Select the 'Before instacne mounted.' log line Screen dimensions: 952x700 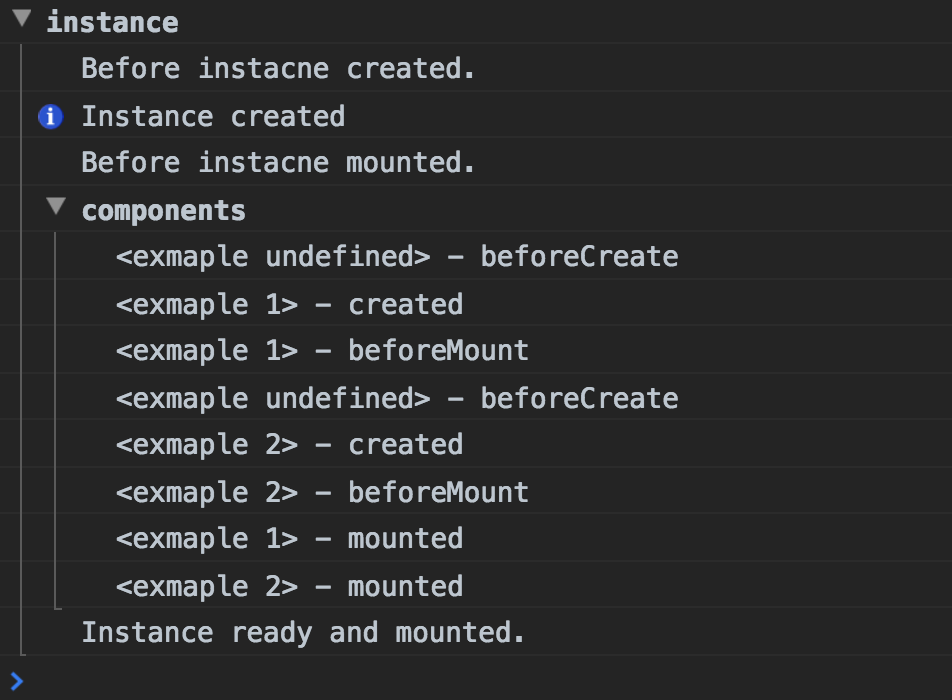pos(277,162)
